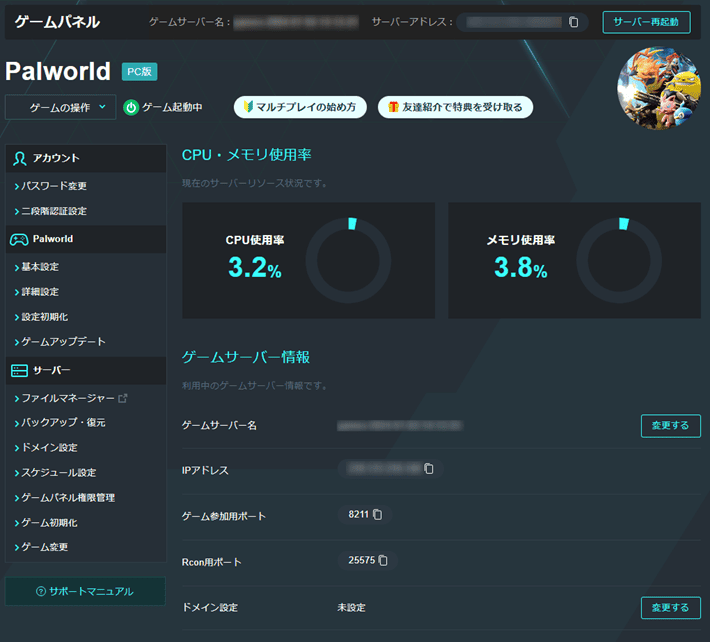The width and height of the screenshot is (710, 642).
Task: Copy the server address with the clipboard icon
Action: pos(573,22)
